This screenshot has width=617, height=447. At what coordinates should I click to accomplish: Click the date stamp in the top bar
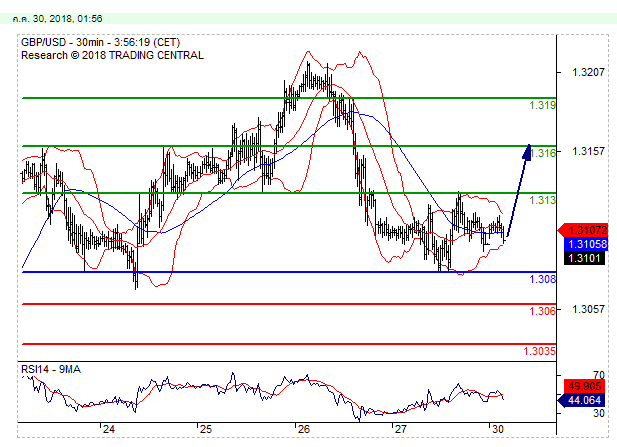pos(57,18)
